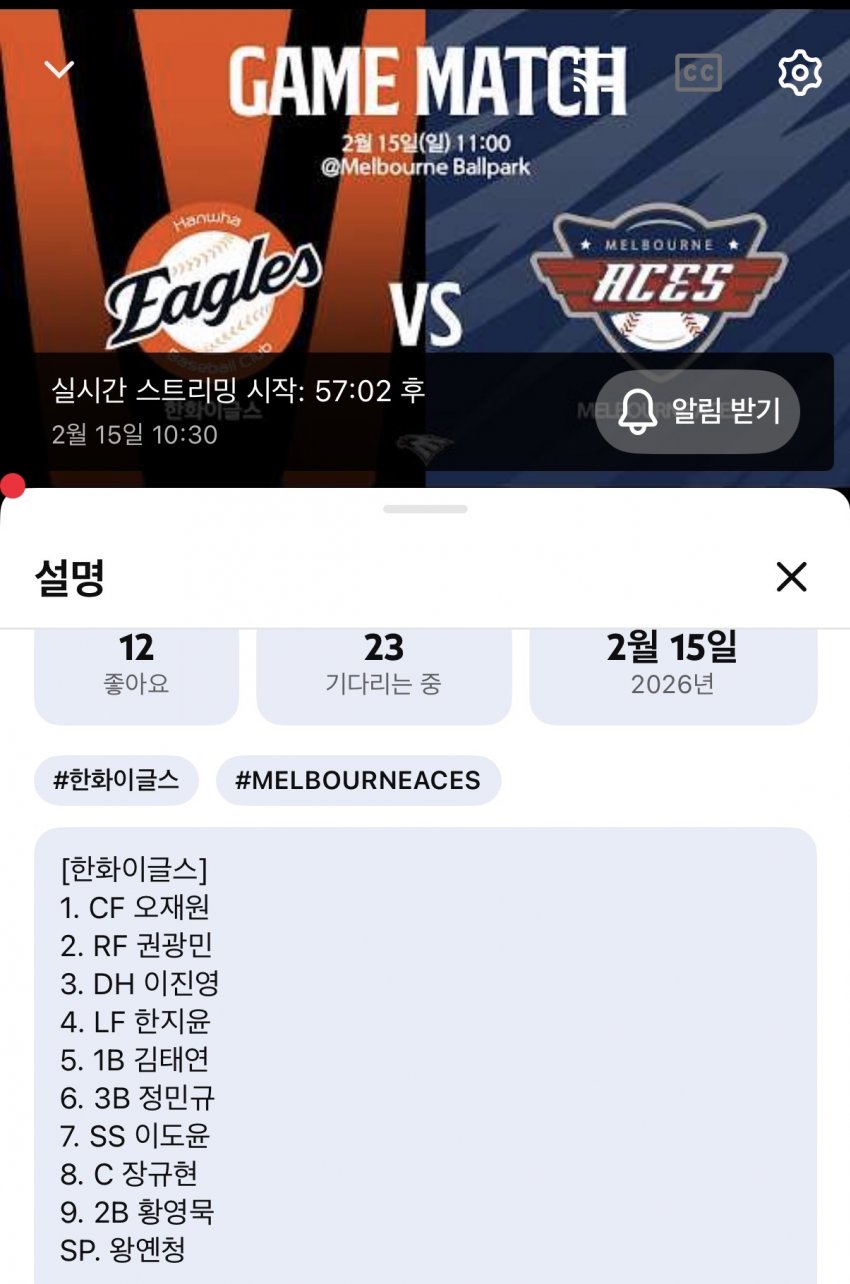Tap the 23 기다리는 중 waiting card
This screenshot has height=1284, width=850.
coord(384,668)
